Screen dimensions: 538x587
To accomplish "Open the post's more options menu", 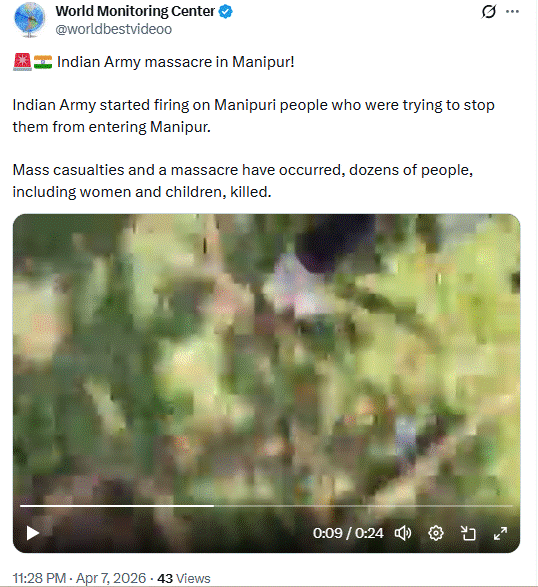I will pos(512,12).
